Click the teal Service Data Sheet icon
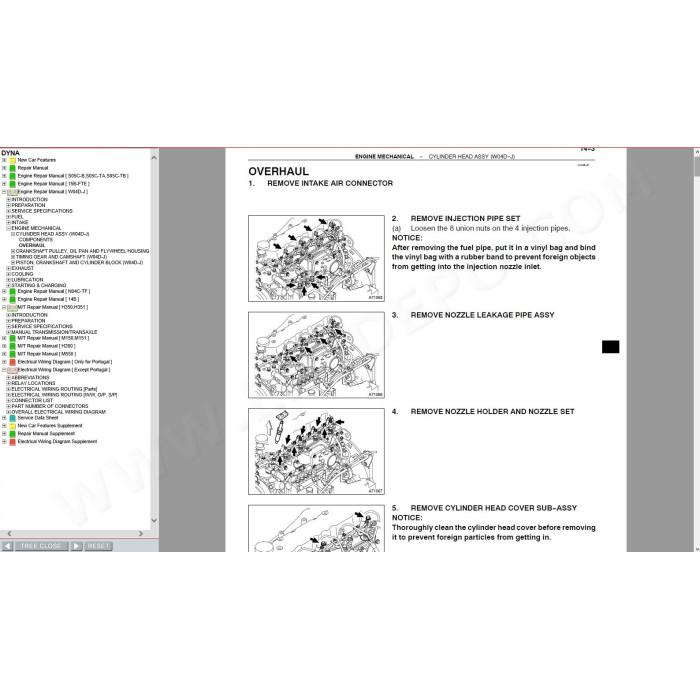 pyautogui.click(x=12, y=418)
